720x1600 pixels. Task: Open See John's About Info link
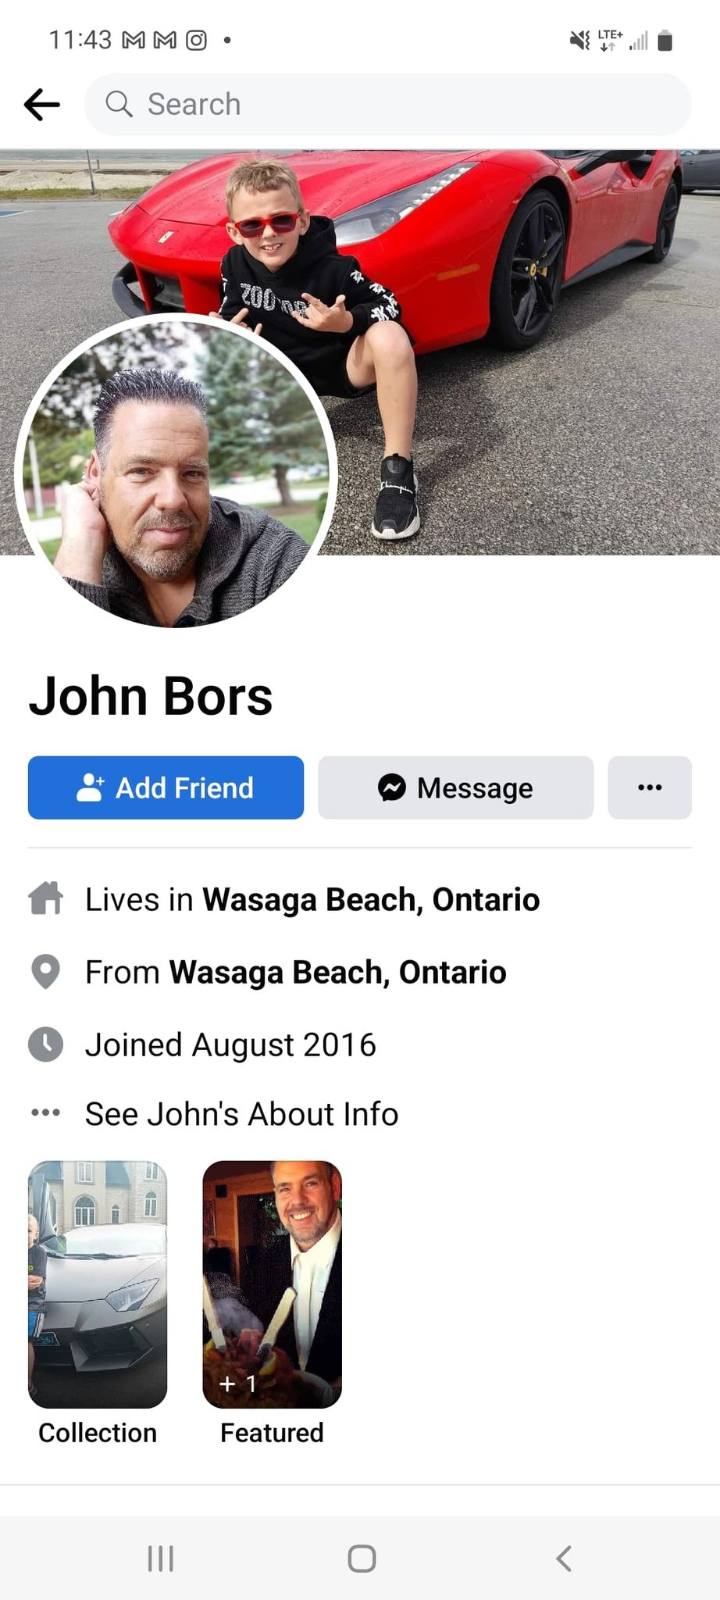click(242, 1114)
